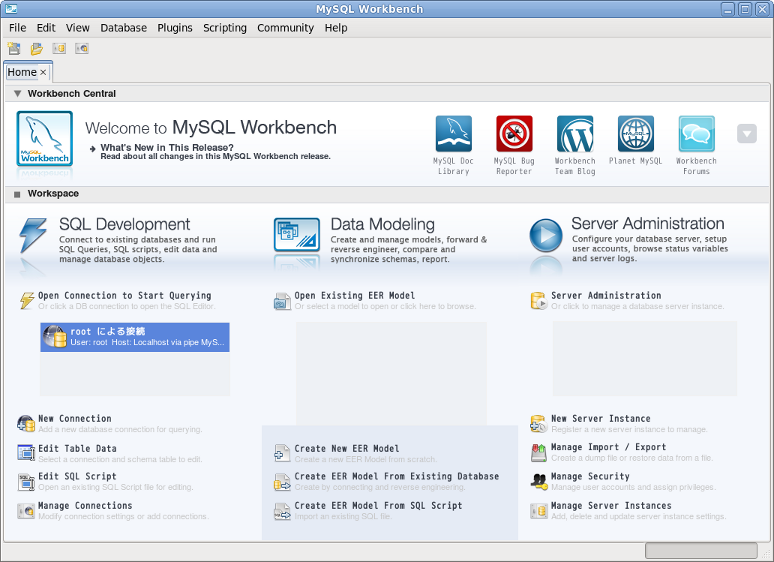Click the New Connection link
This screenshot has height=562, width=774.
click(x=75, y=418)
